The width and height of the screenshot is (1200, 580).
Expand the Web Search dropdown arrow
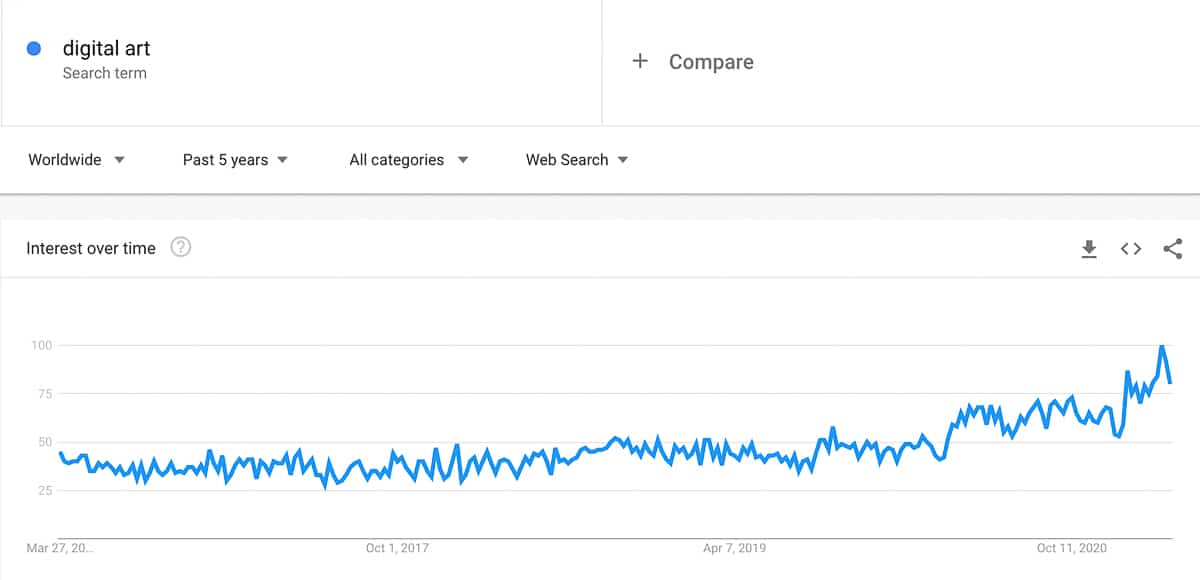[x=623, y=160]
